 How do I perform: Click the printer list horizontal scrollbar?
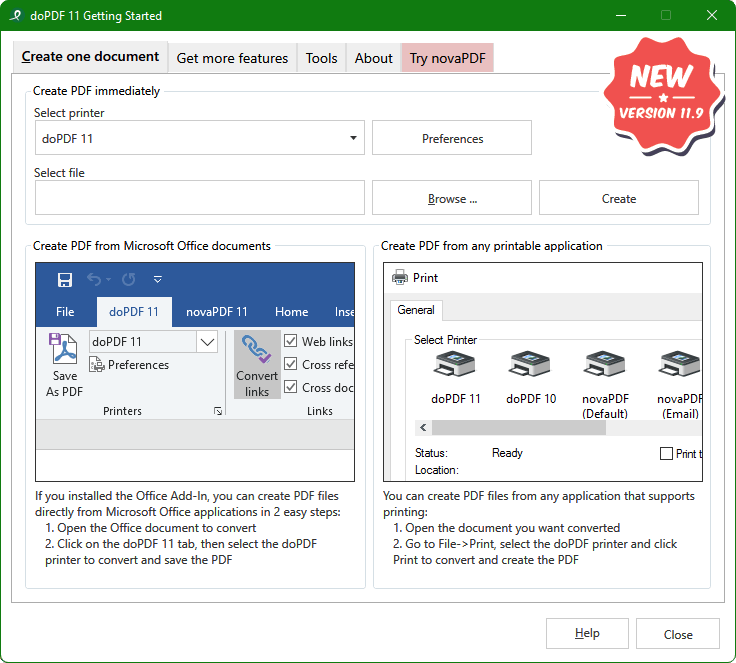click(518, 427)
